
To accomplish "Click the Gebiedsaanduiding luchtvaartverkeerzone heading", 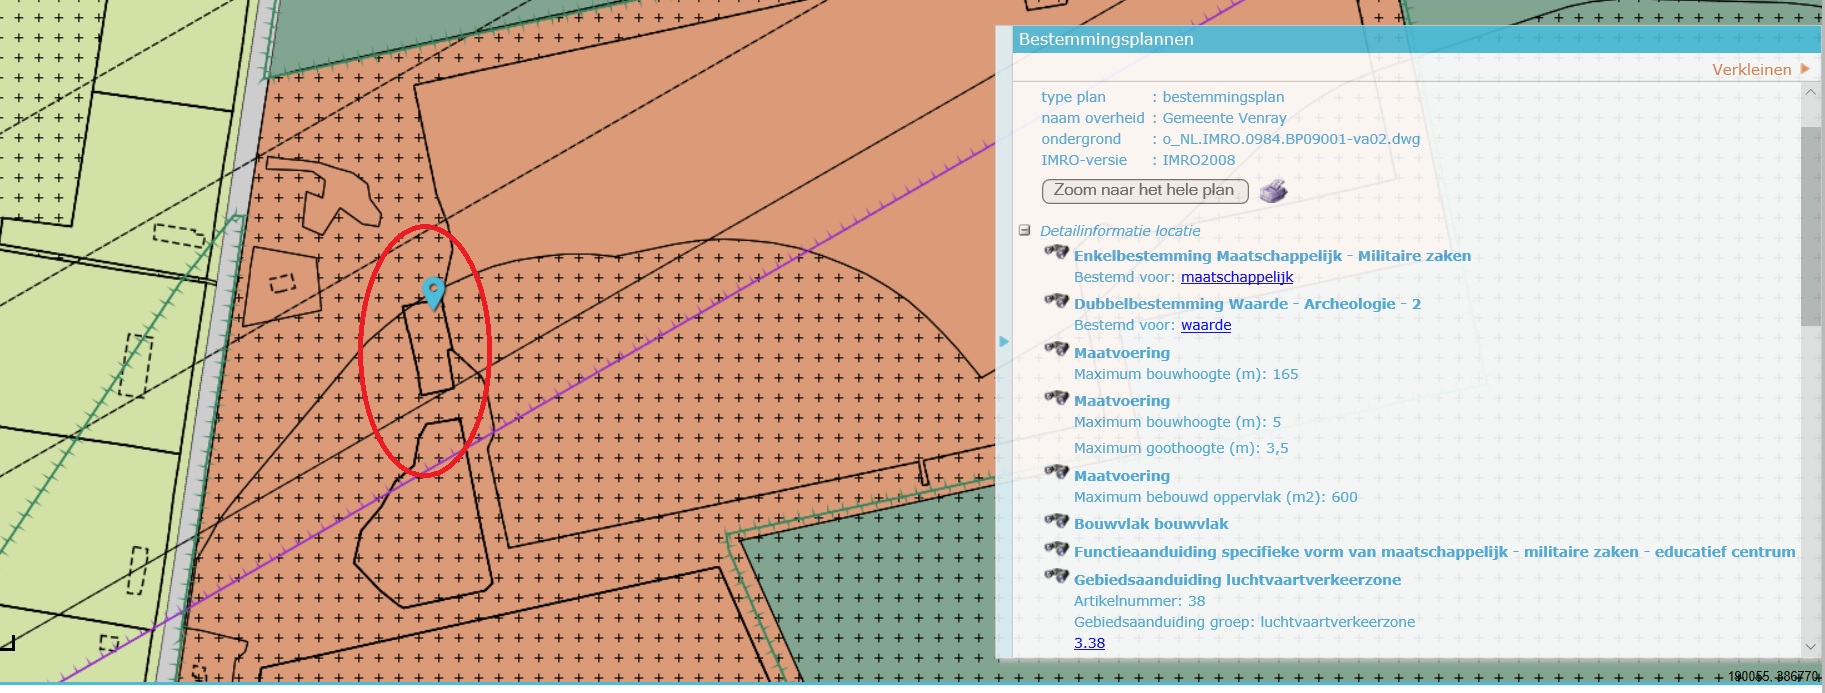I will click(1237, 580).
